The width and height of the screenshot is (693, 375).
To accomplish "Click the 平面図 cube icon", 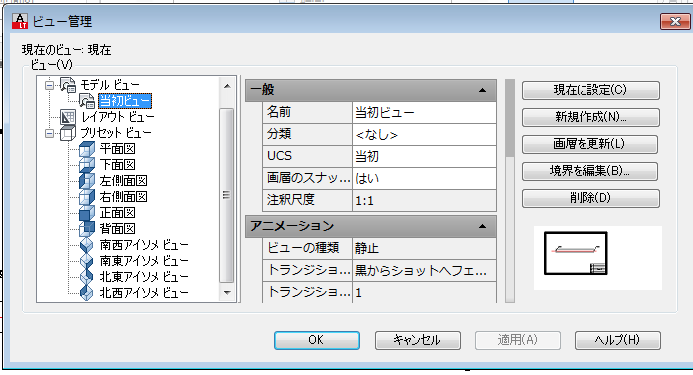I will click(x=87, y=149).
